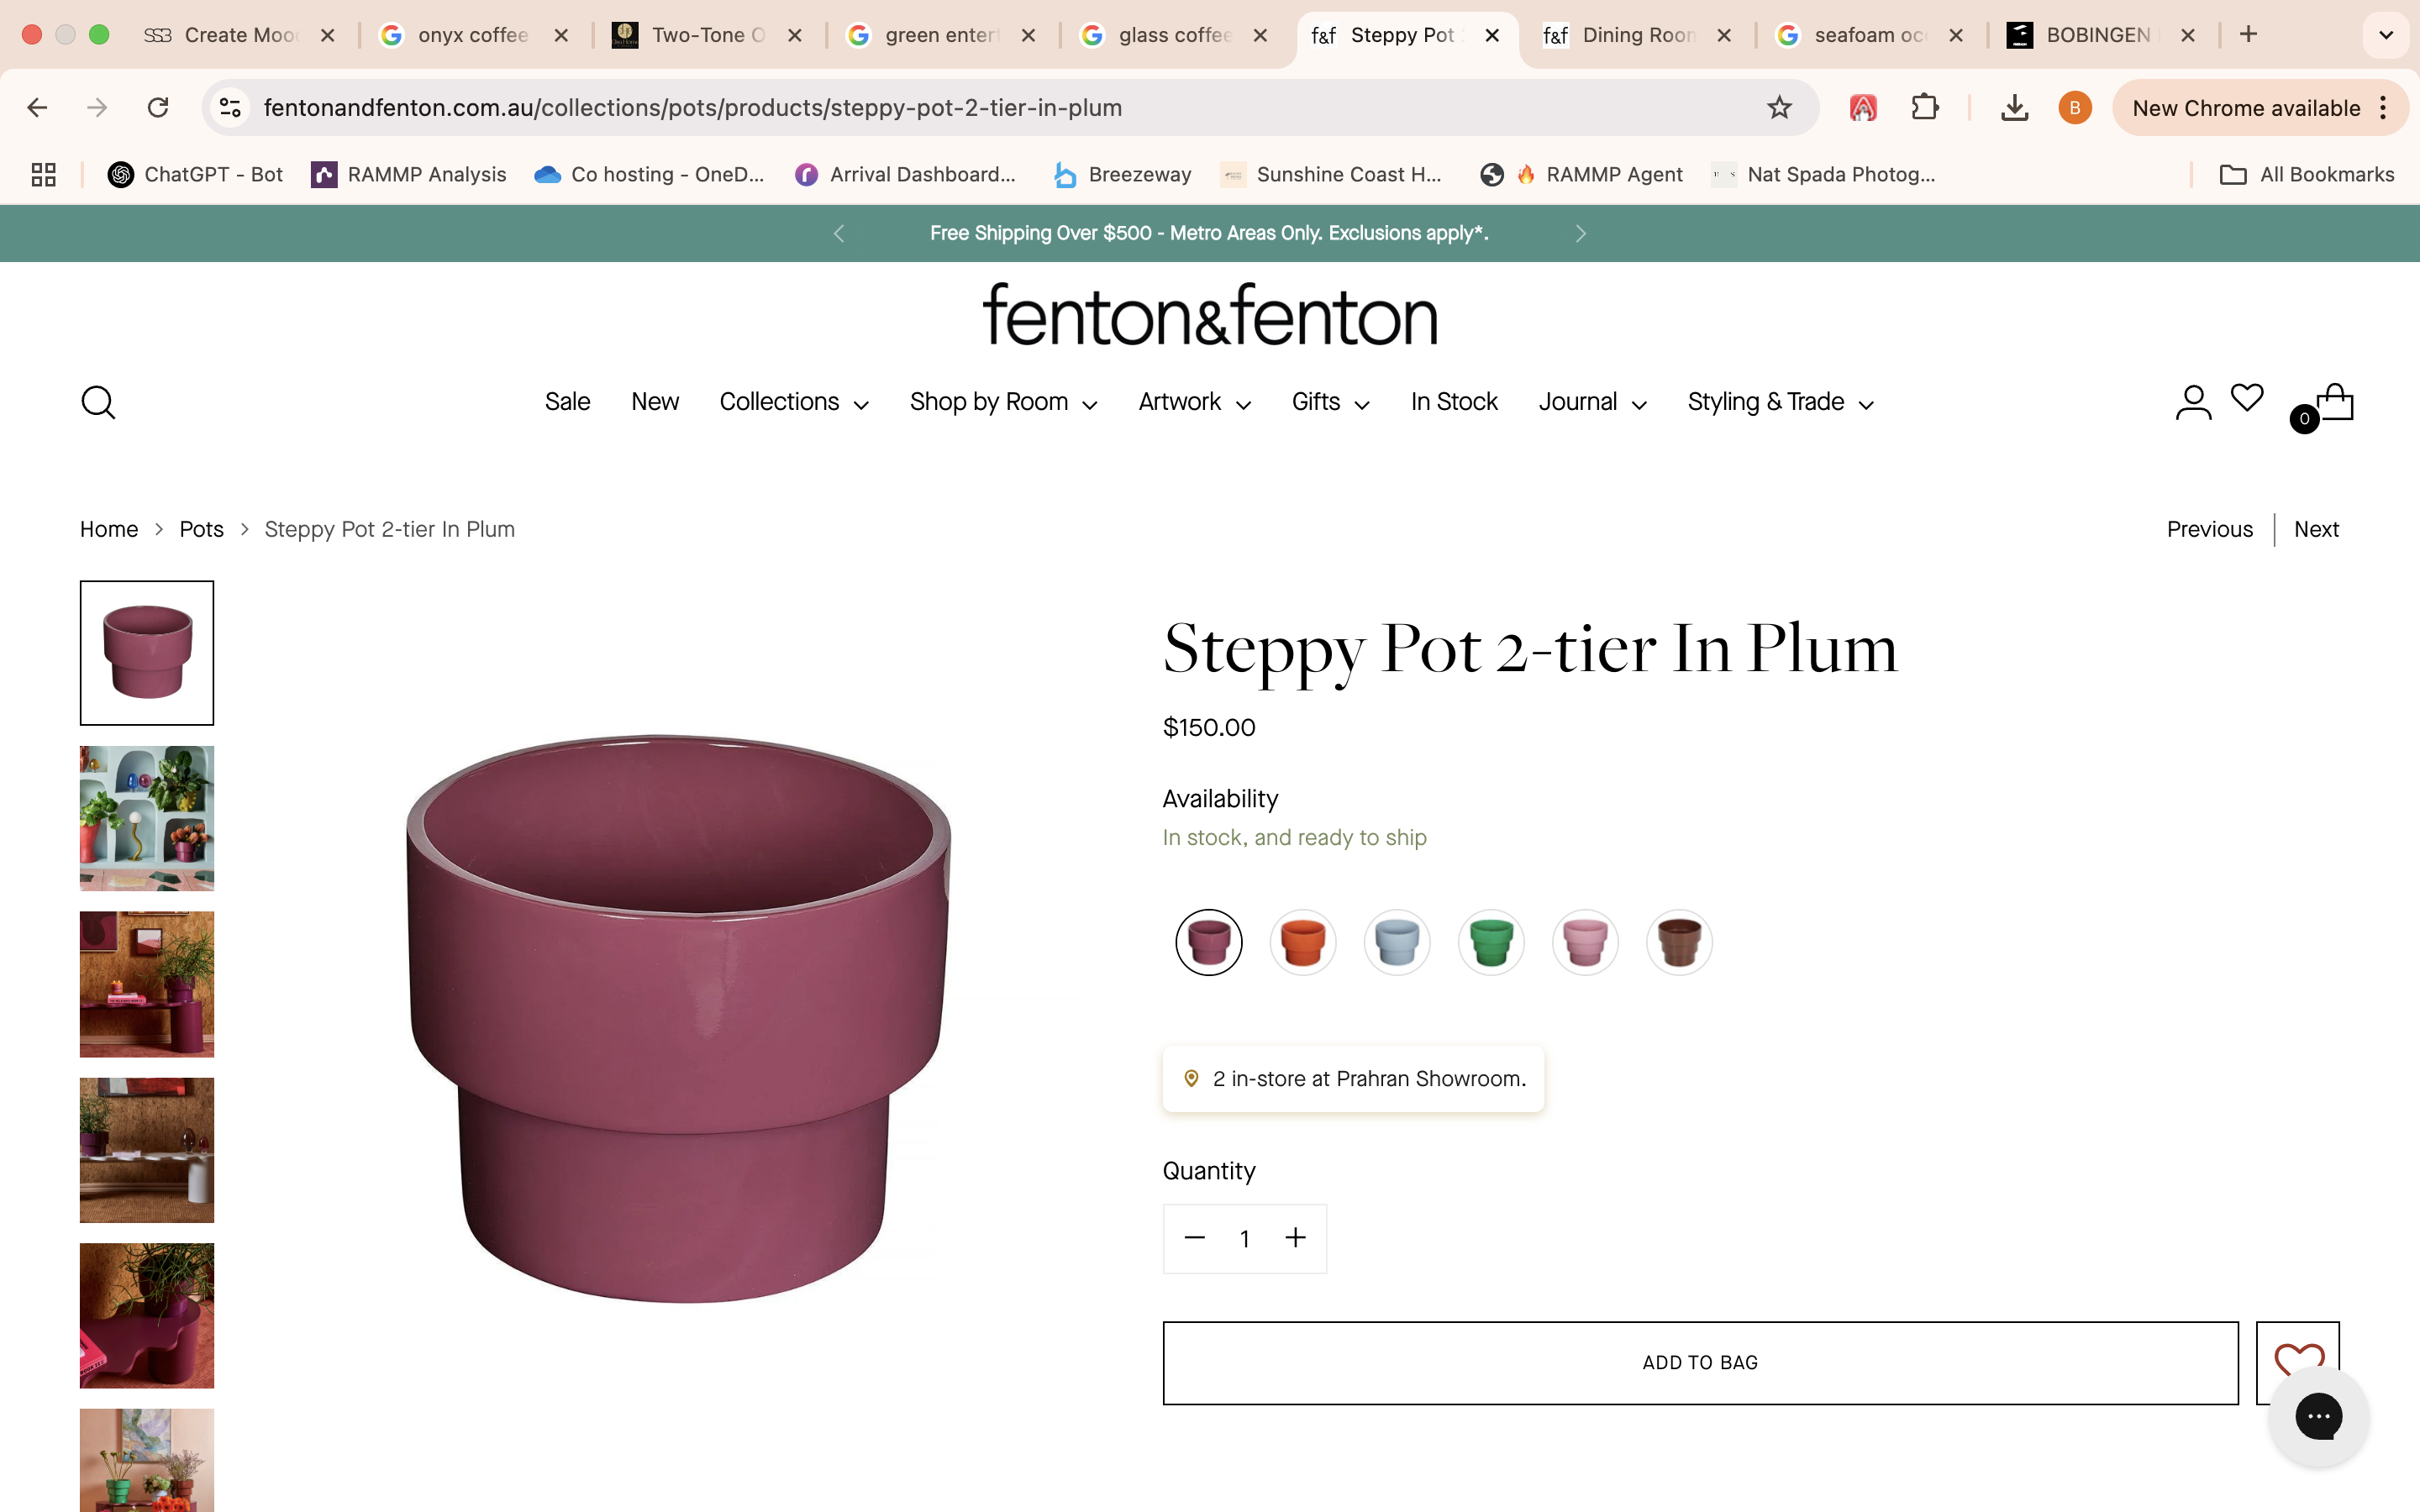This screenshot has width=2420, height=1512.
Task: Open the shopping bag icon
Action: tap(2334, 403)
